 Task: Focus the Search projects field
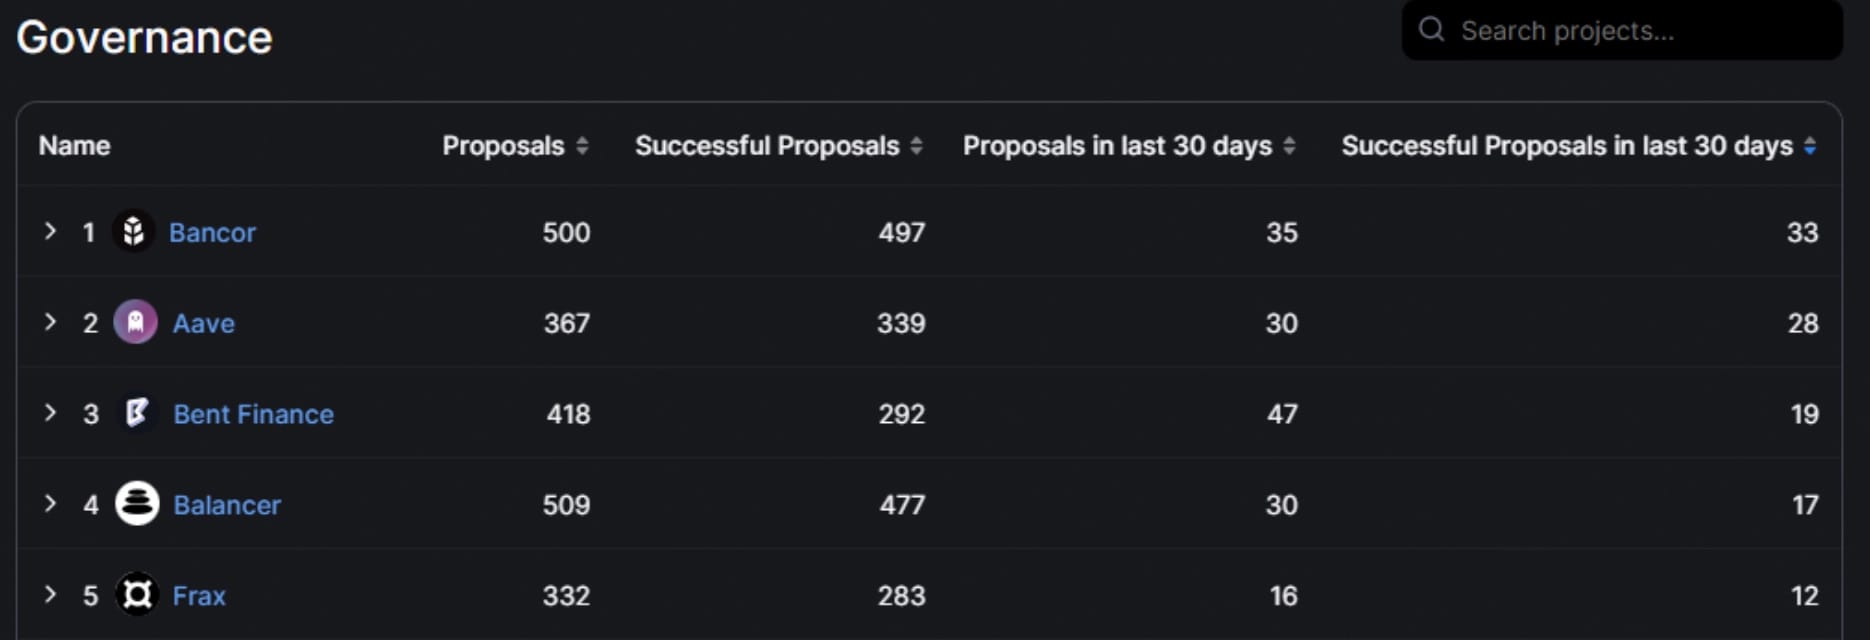(x=1640, y=31)
